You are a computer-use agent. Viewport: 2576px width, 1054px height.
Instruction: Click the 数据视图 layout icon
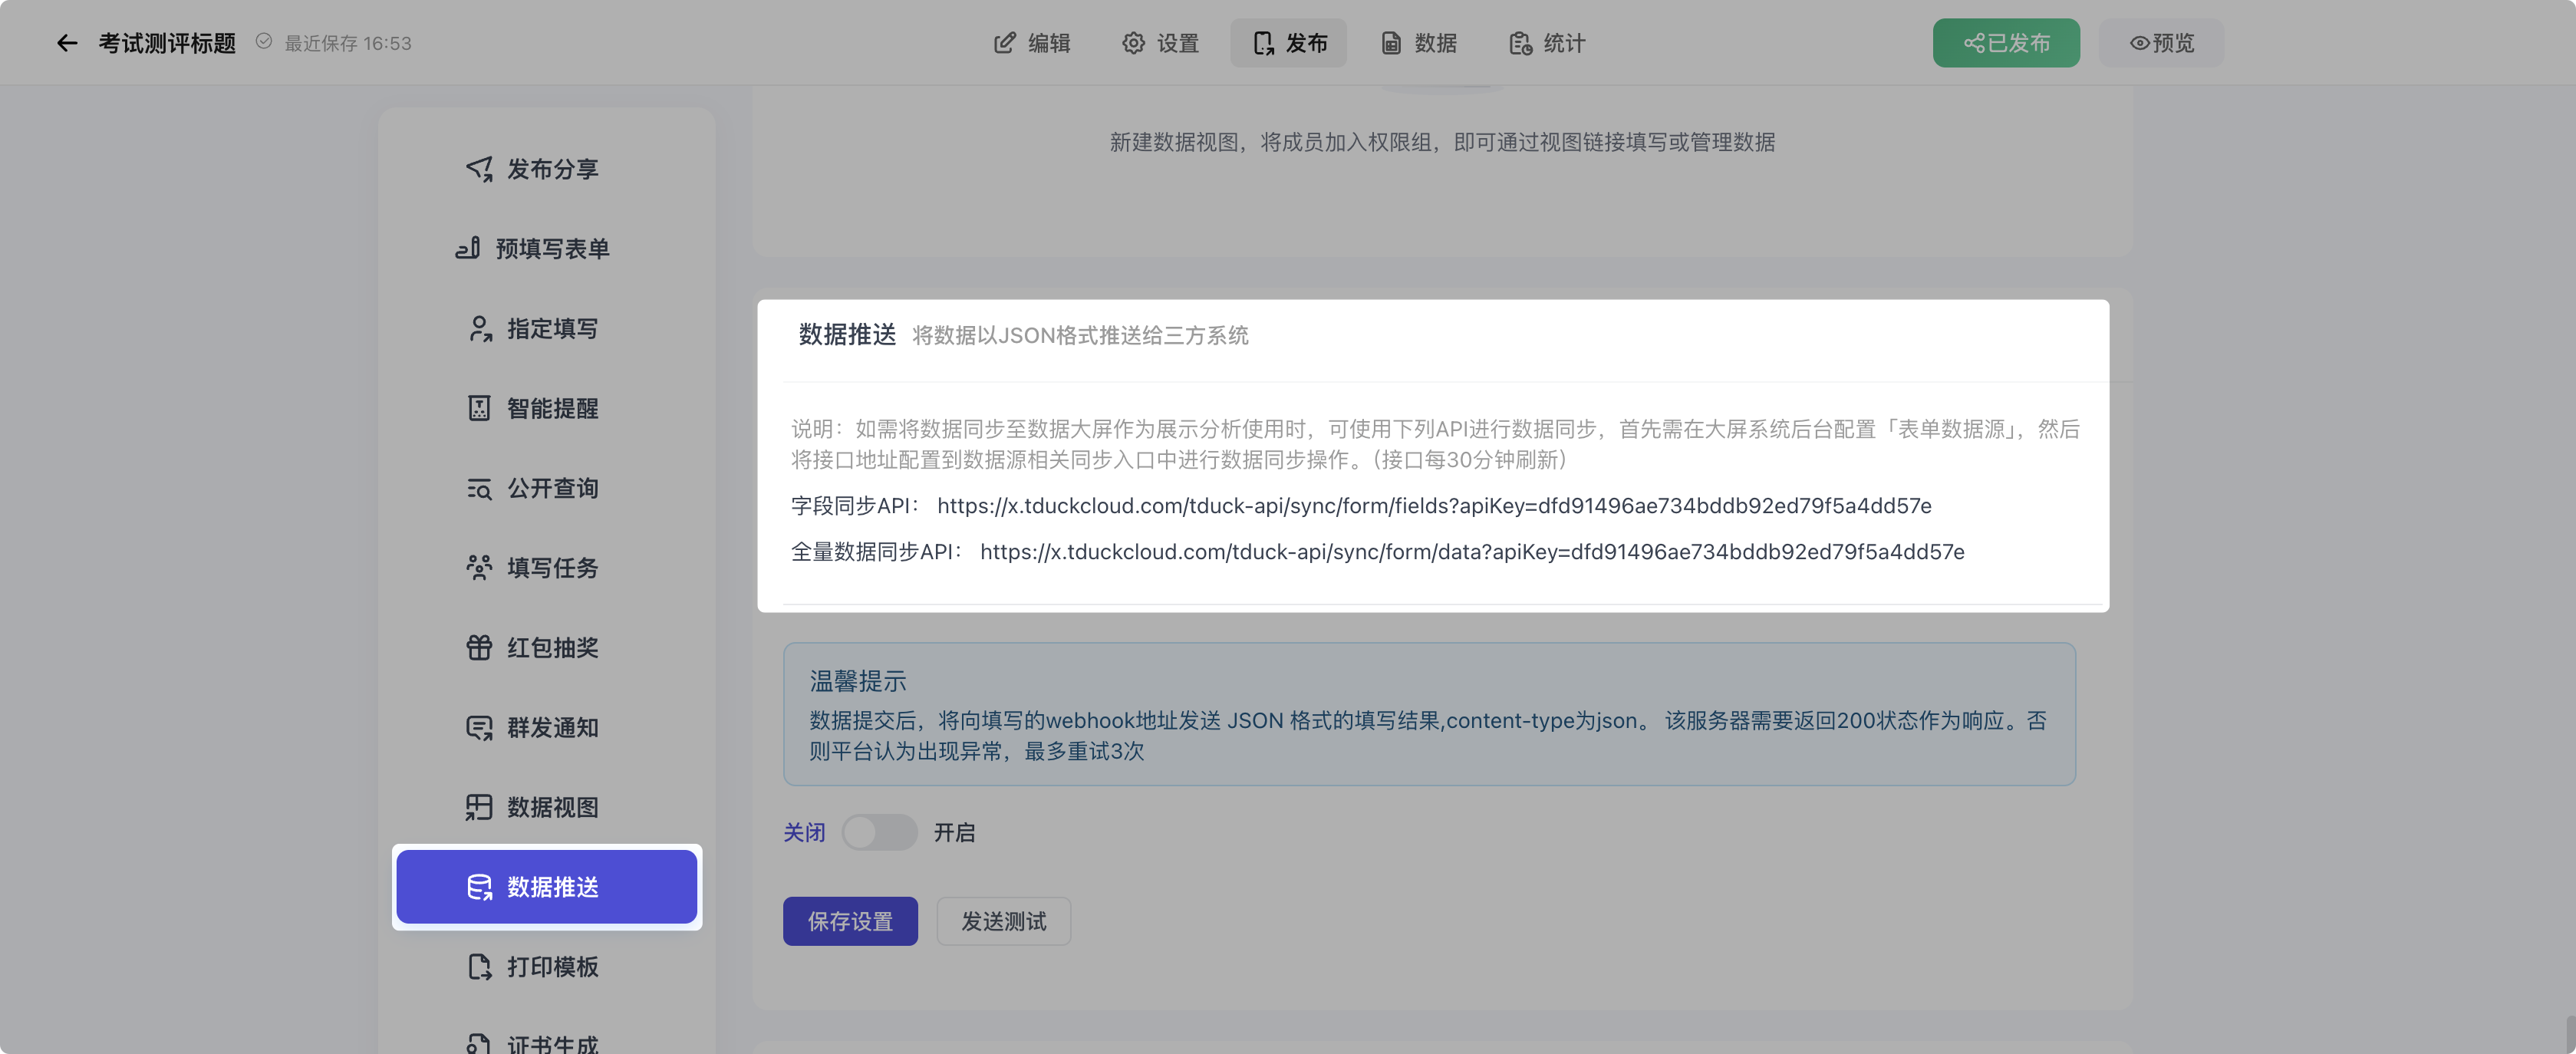[479, 807]
